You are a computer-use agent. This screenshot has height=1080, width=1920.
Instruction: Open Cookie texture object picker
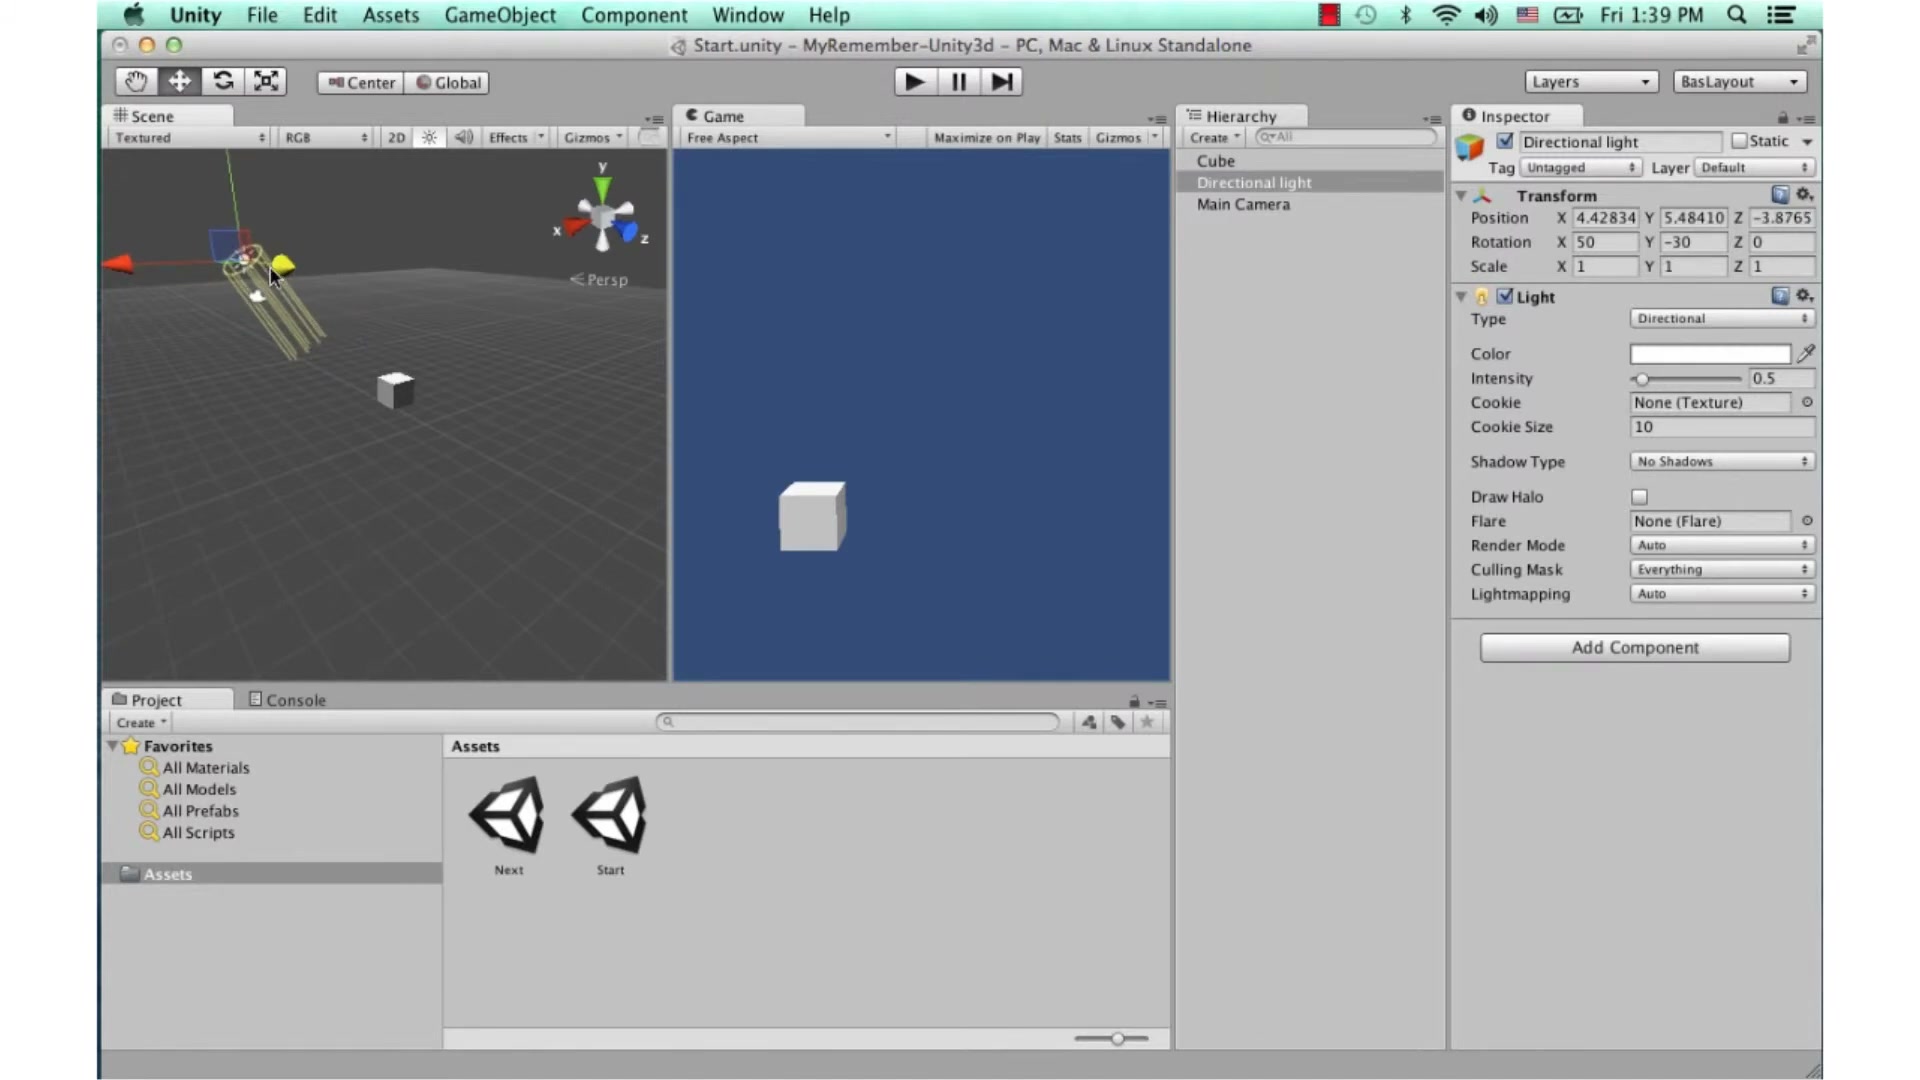pos(1807,402)
